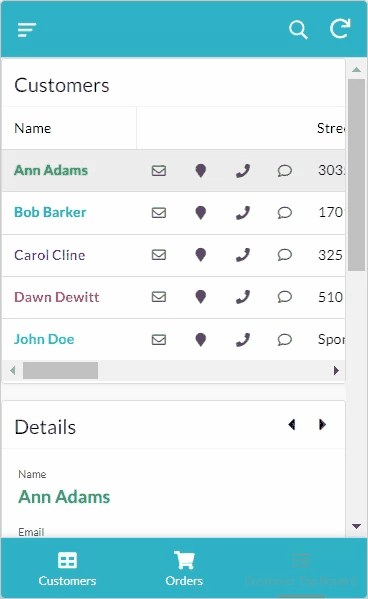Open the Customer Dashboard tab
Screen dimensions: 368x599
[301, 568]
